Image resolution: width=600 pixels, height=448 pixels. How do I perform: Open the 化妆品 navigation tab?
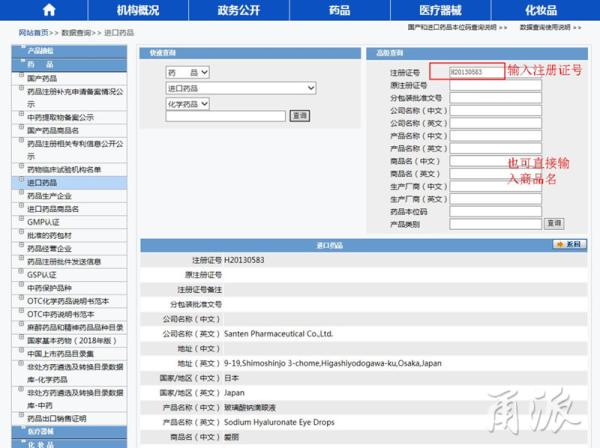click(x=541, y=10)
